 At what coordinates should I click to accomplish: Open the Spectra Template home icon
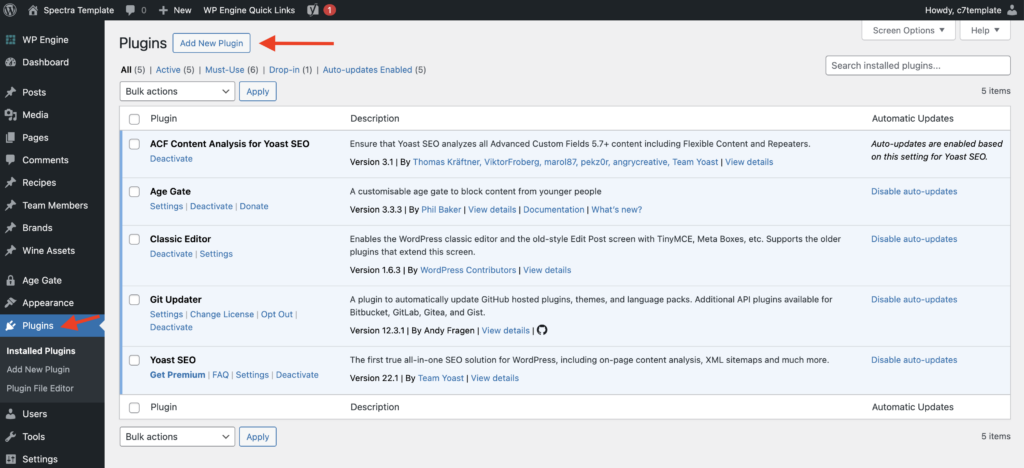click(33, 10)
